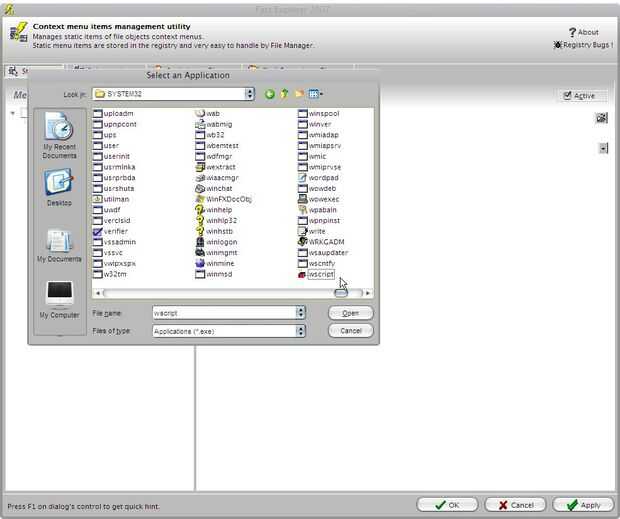This screenshot has height=519, width=620.
Task: Select winver in file list
Action: (315, 124)
